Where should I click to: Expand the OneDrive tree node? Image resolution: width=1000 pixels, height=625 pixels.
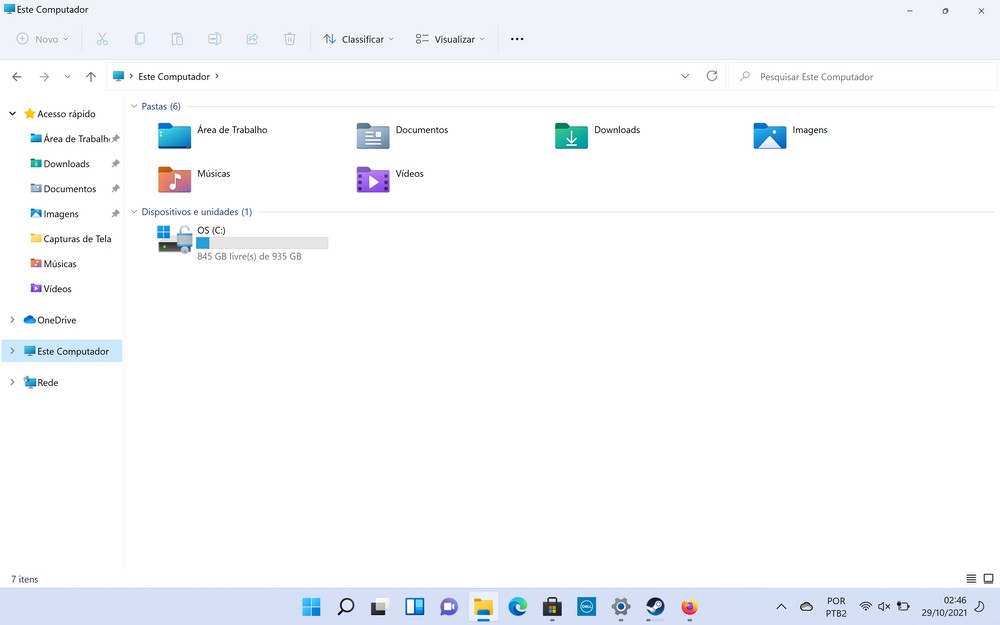point(12,320)
